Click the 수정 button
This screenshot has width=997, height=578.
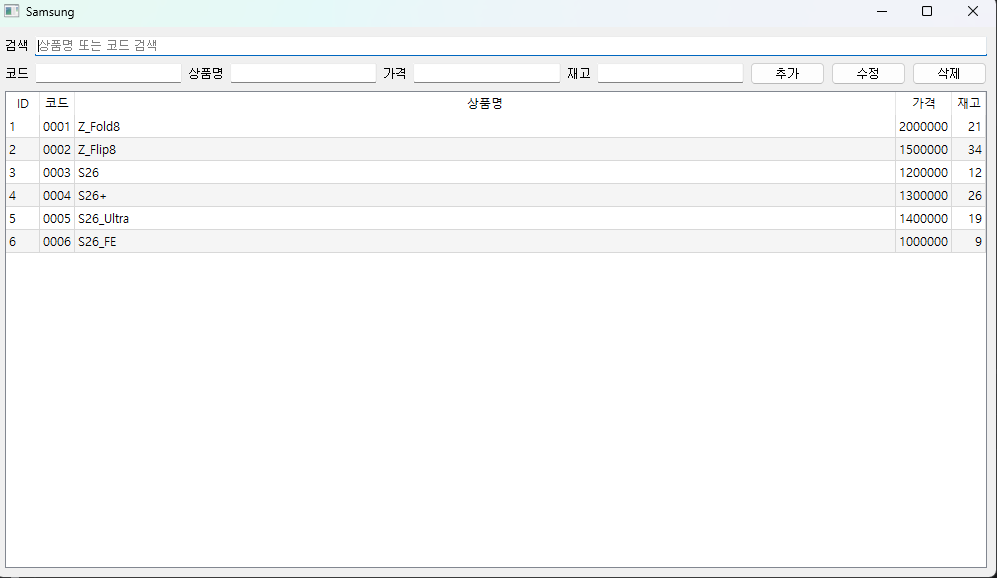[868, 74]
